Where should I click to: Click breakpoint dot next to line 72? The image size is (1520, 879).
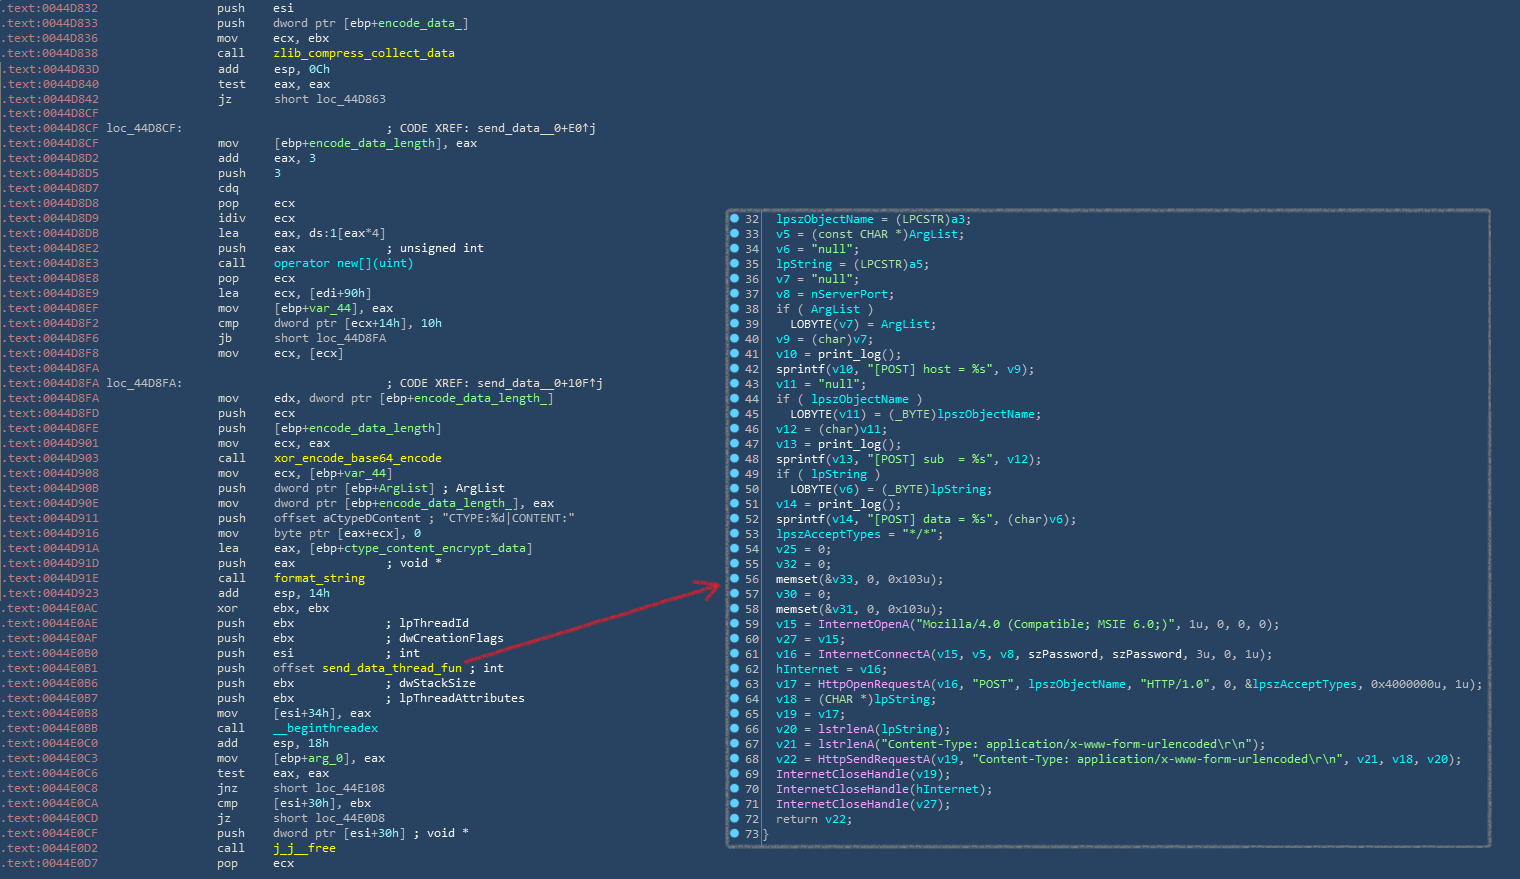(x=734, y=819)
